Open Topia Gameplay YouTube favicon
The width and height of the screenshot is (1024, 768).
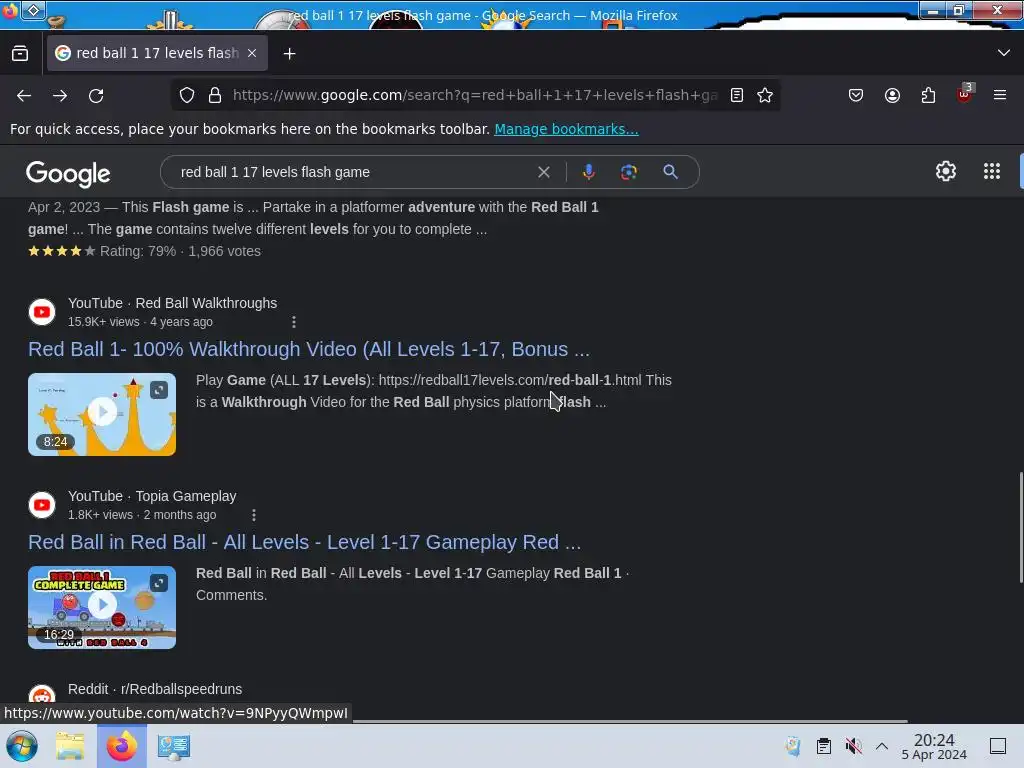(42, 505)
